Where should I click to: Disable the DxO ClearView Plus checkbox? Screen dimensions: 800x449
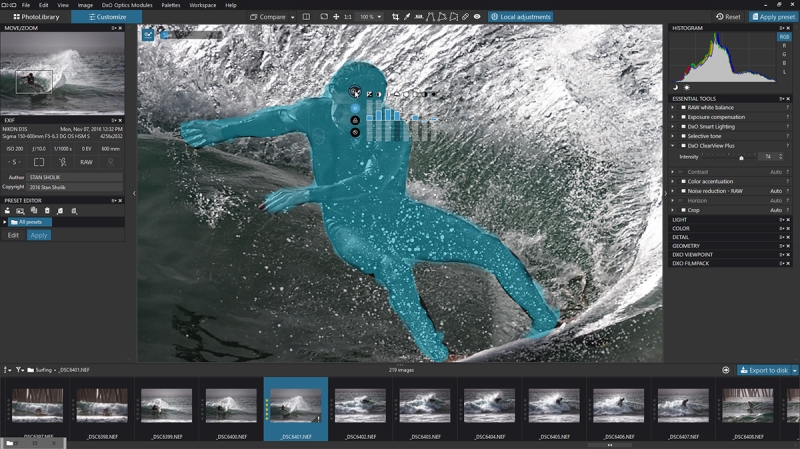[x=683, y=146]
